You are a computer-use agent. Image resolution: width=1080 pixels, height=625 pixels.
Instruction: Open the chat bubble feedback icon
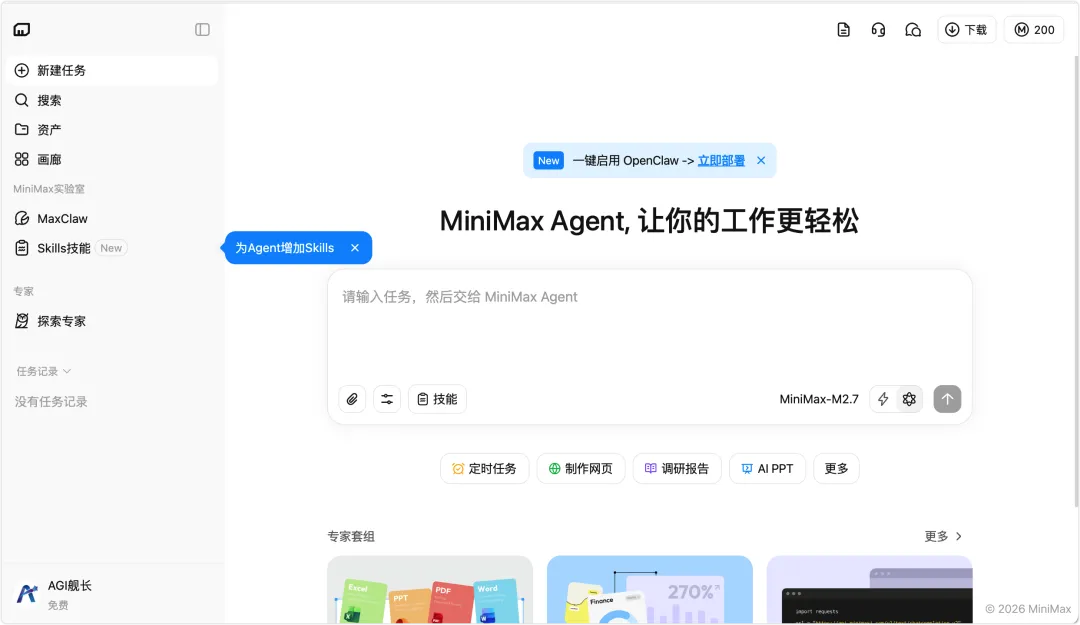pos(913,30)
